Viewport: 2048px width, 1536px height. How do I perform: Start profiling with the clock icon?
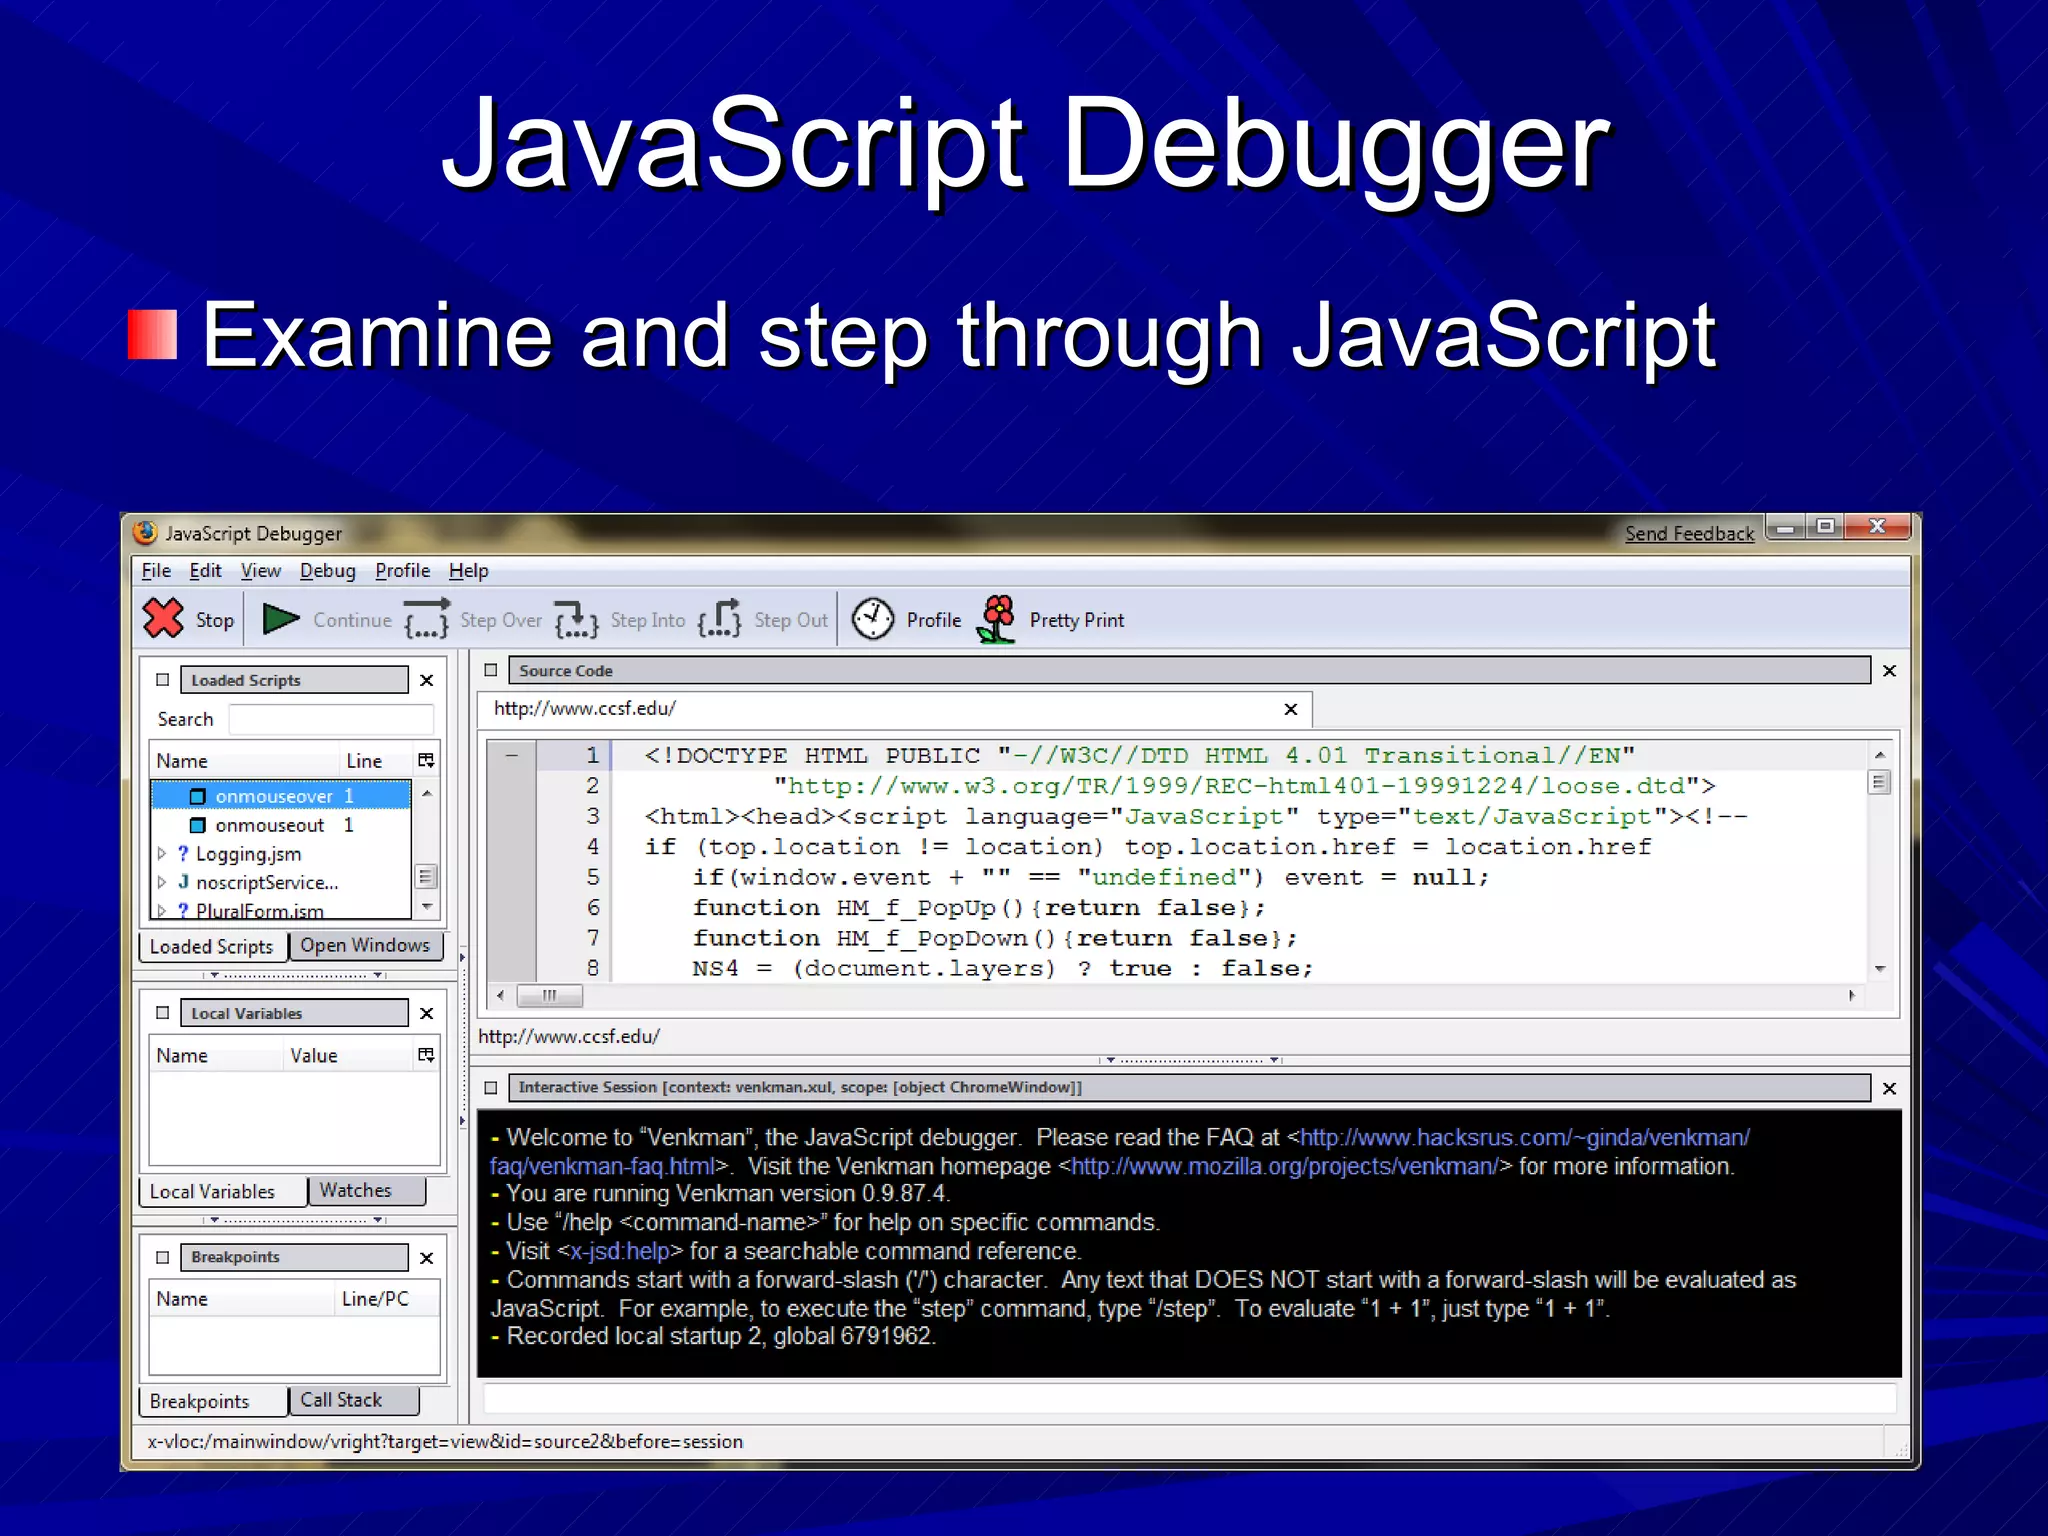click(873, 619)
